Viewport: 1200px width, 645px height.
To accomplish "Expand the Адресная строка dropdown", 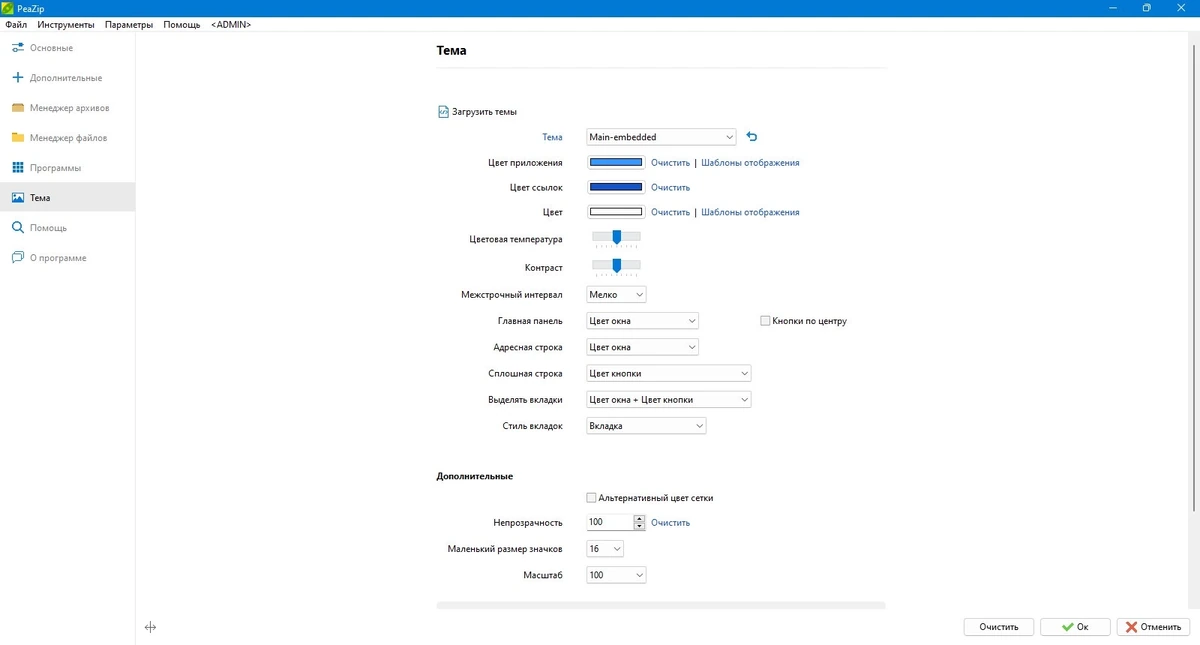I will pyautogui.click(x=642, y=347).
